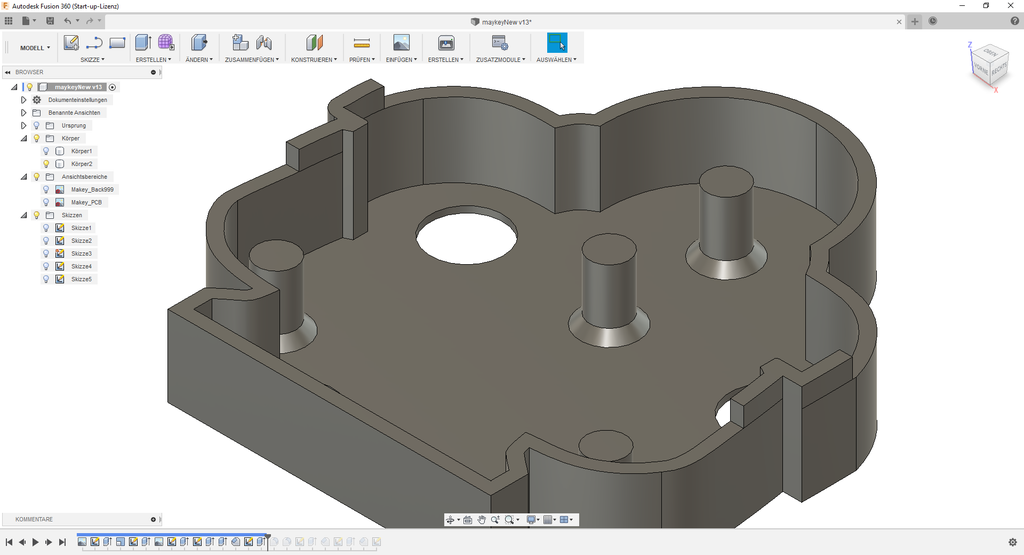Click the construction plane icon in KONSTRUIEREN

315,43
